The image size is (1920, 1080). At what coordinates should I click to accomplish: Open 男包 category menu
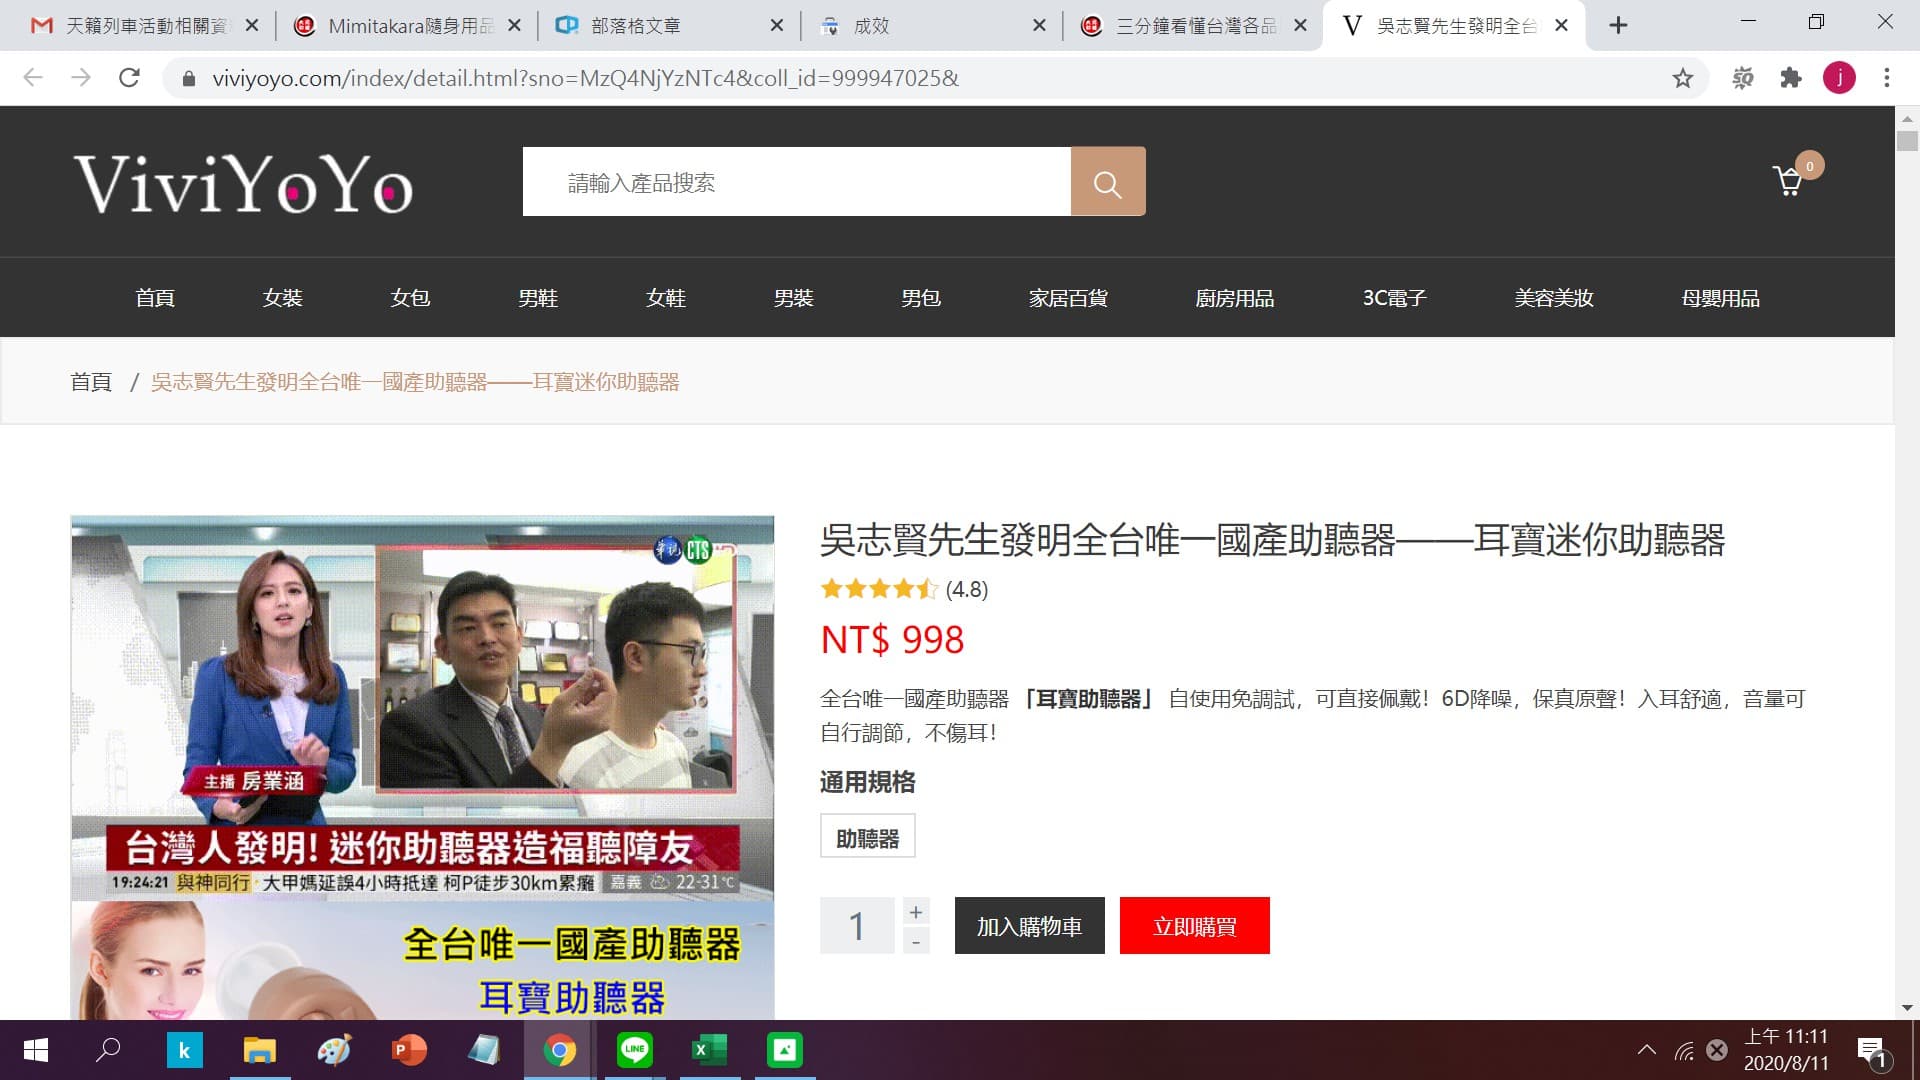[x=921, y=298]
